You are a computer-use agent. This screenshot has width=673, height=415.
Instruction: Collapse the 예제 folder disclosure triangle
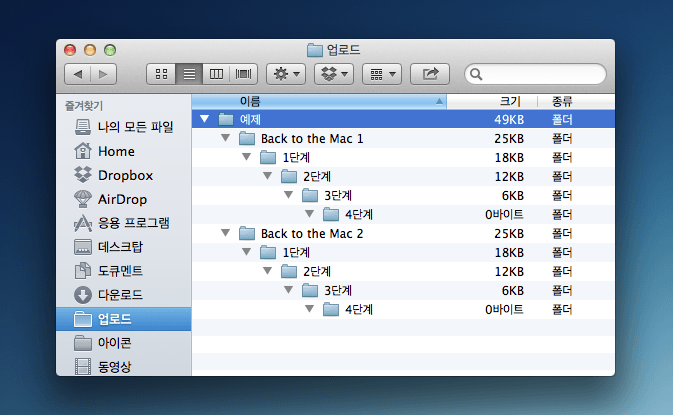205,119
